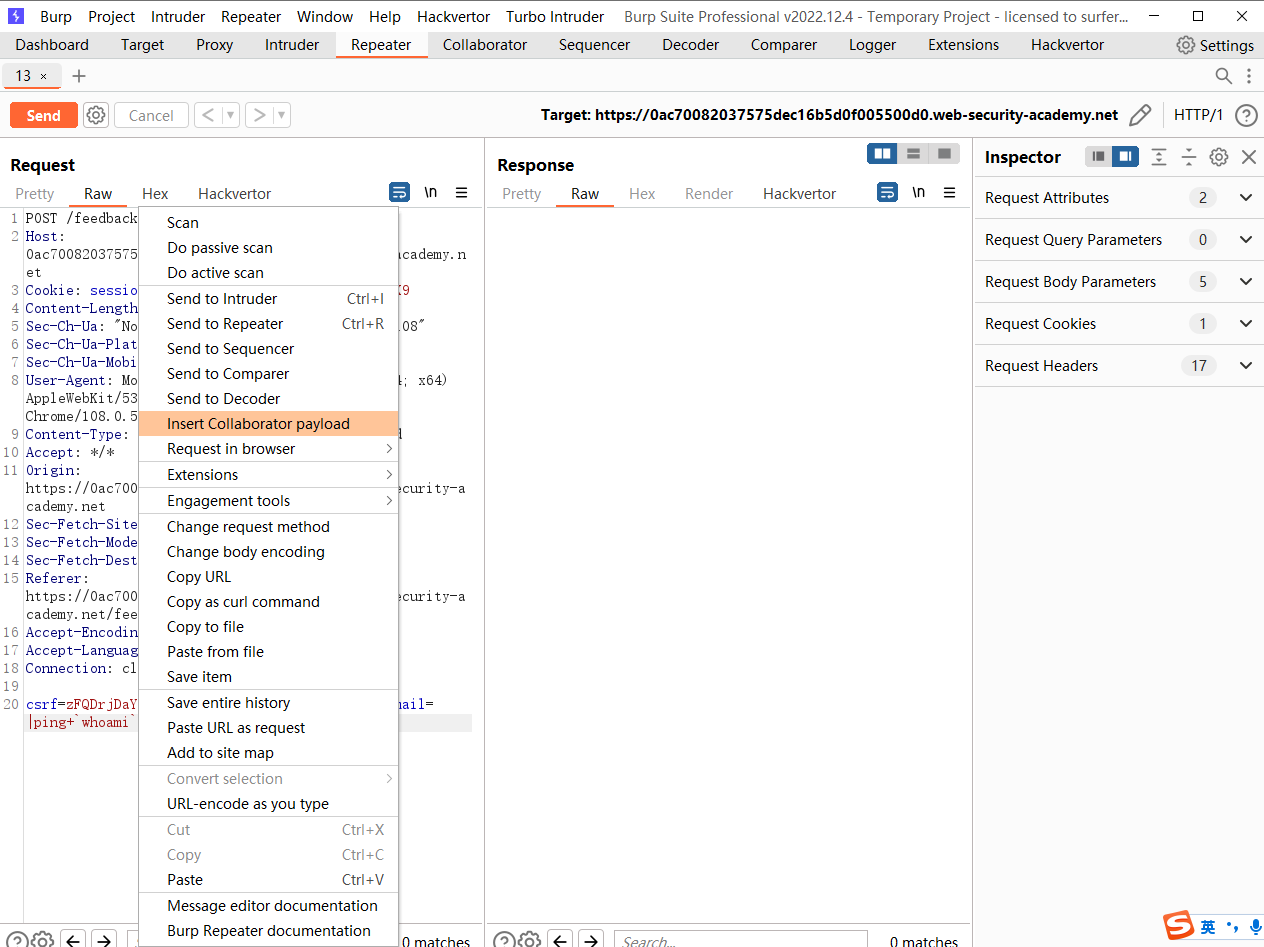Toggle Request non-printable \n characters
Screen dimensions: 1264x947
point(431,192)
